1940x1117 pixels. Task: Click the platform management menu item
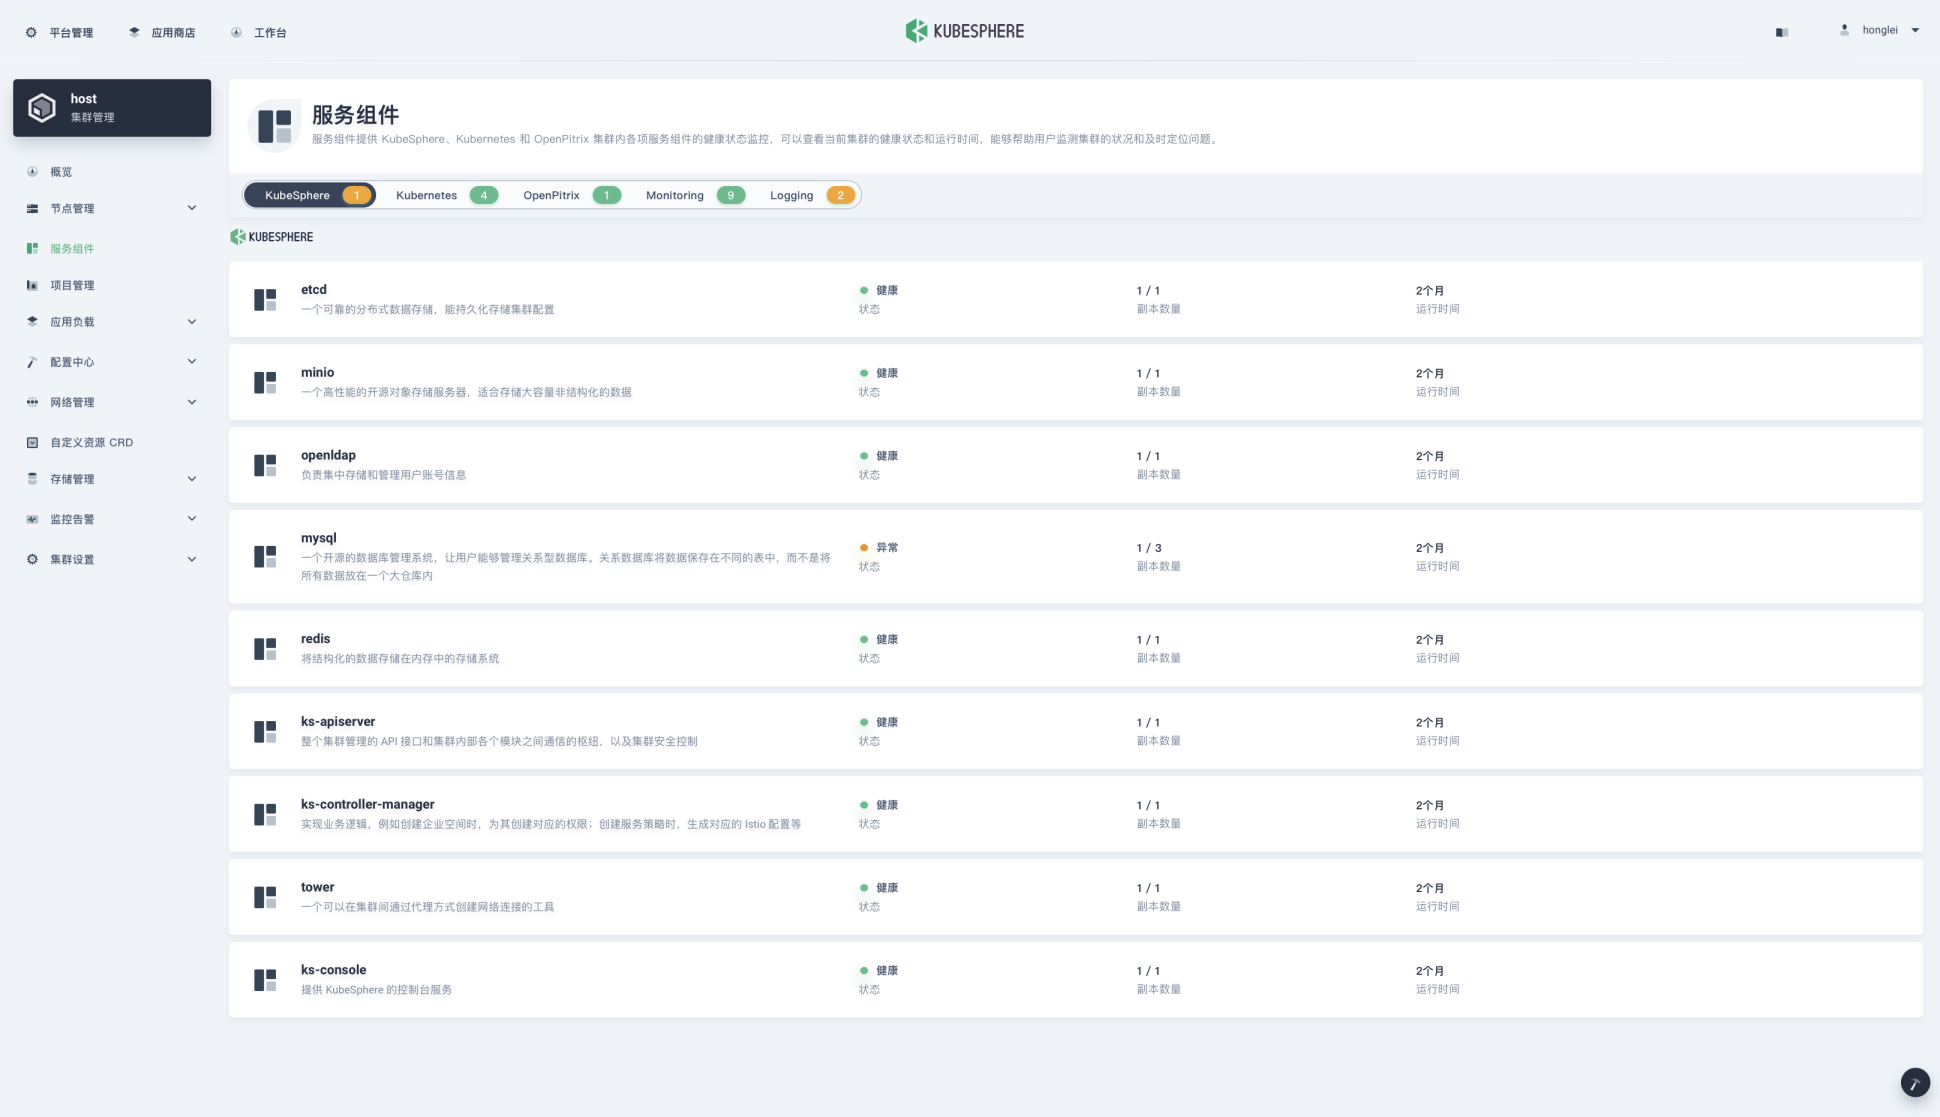(63, 31)
